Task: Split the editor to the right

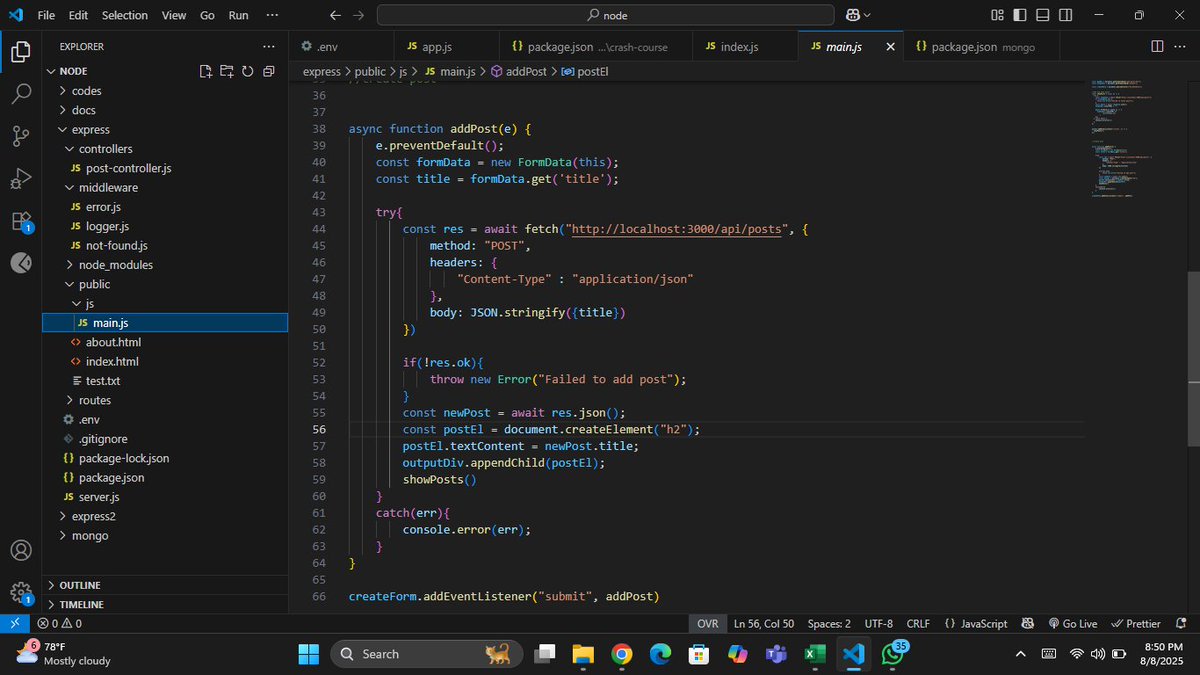Action: tap(1157, 46)
